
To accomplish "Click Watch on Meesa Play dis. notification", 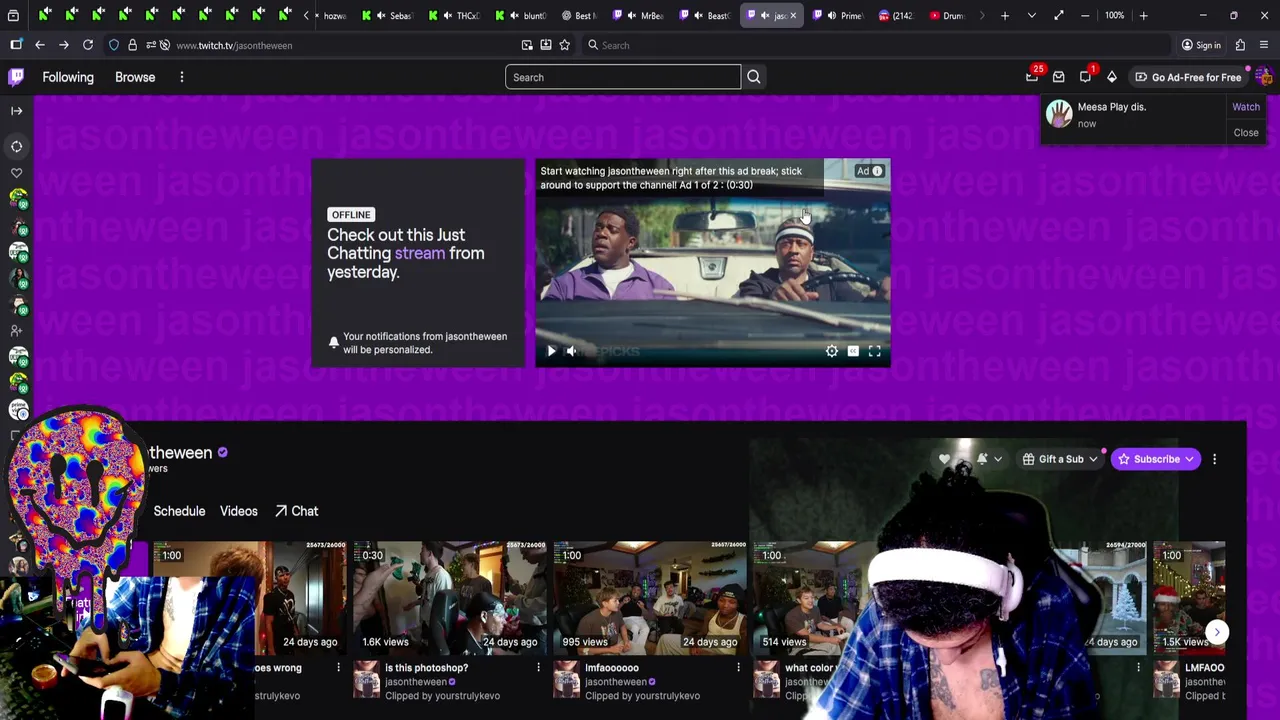I will 1246,107.
